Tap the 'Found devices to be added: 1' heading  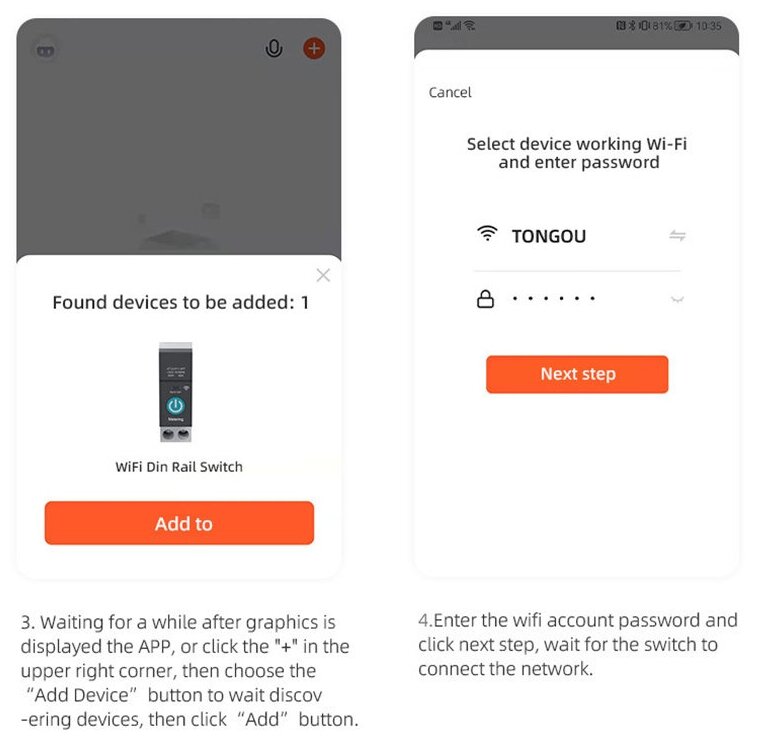tap(180, 303)
